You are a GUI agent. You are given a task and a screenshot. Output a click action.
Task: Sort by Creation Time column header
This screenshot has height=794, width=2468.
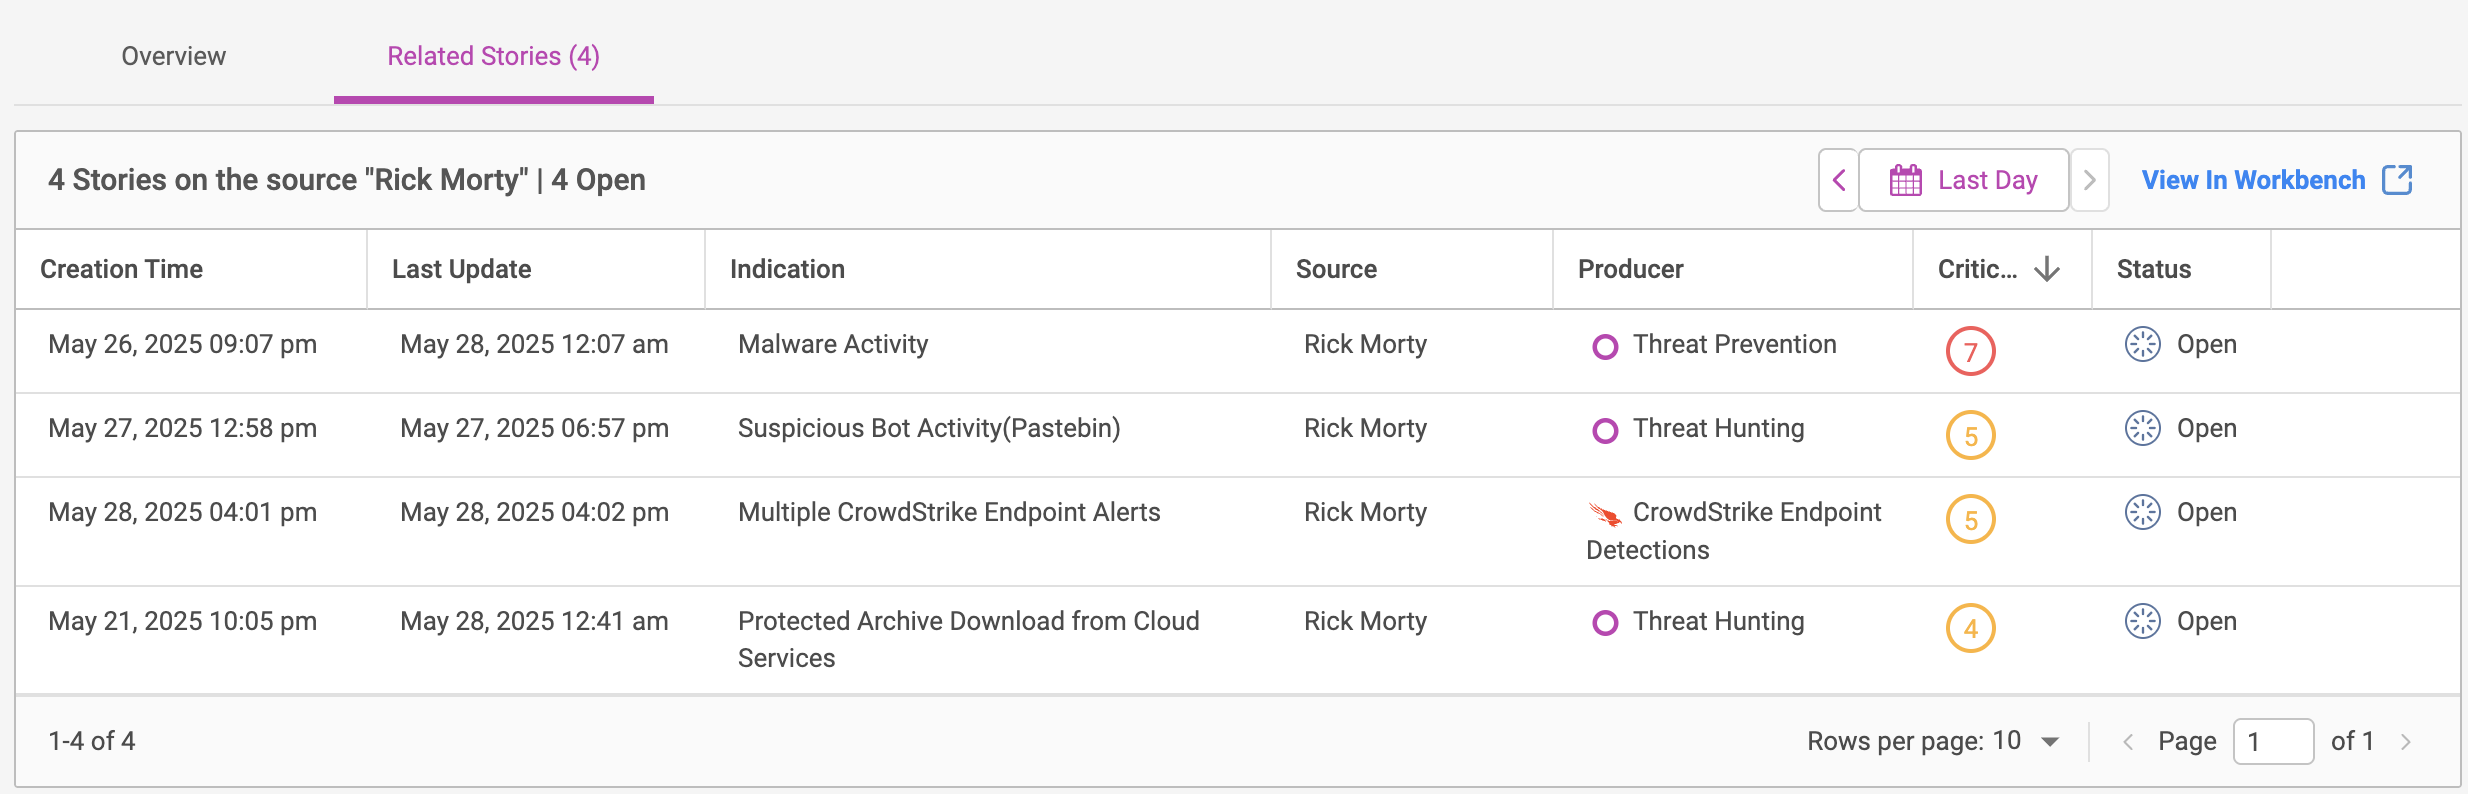(122, 269)
